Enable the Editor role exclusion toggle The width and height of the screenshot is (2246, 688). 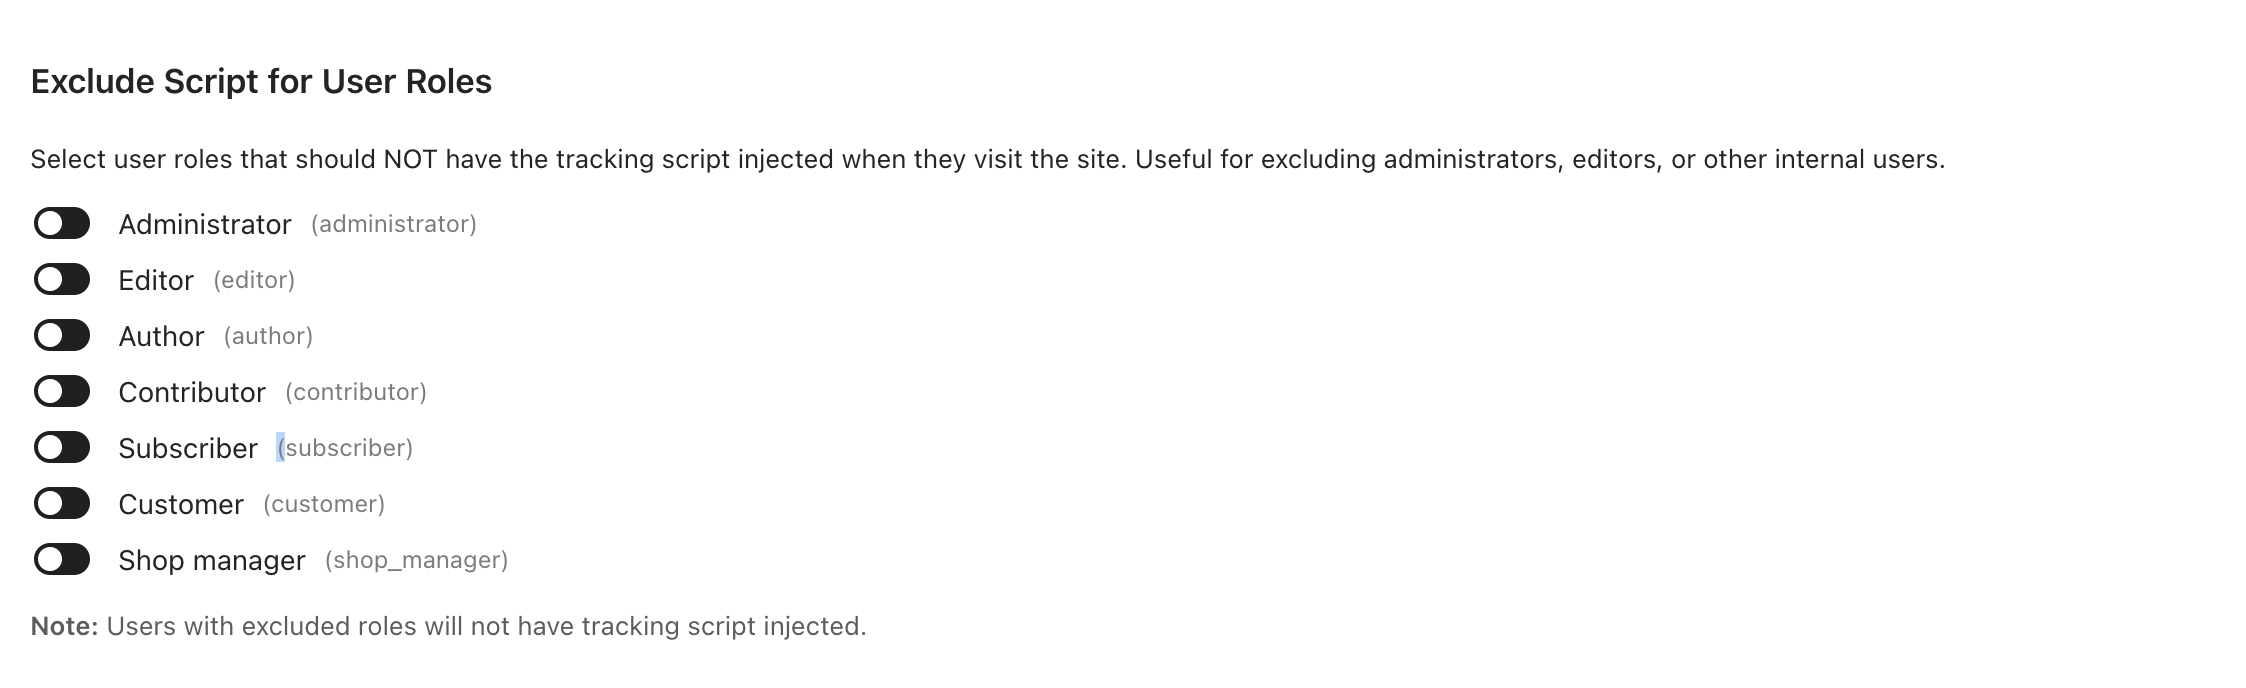click(x=62, y=280)
